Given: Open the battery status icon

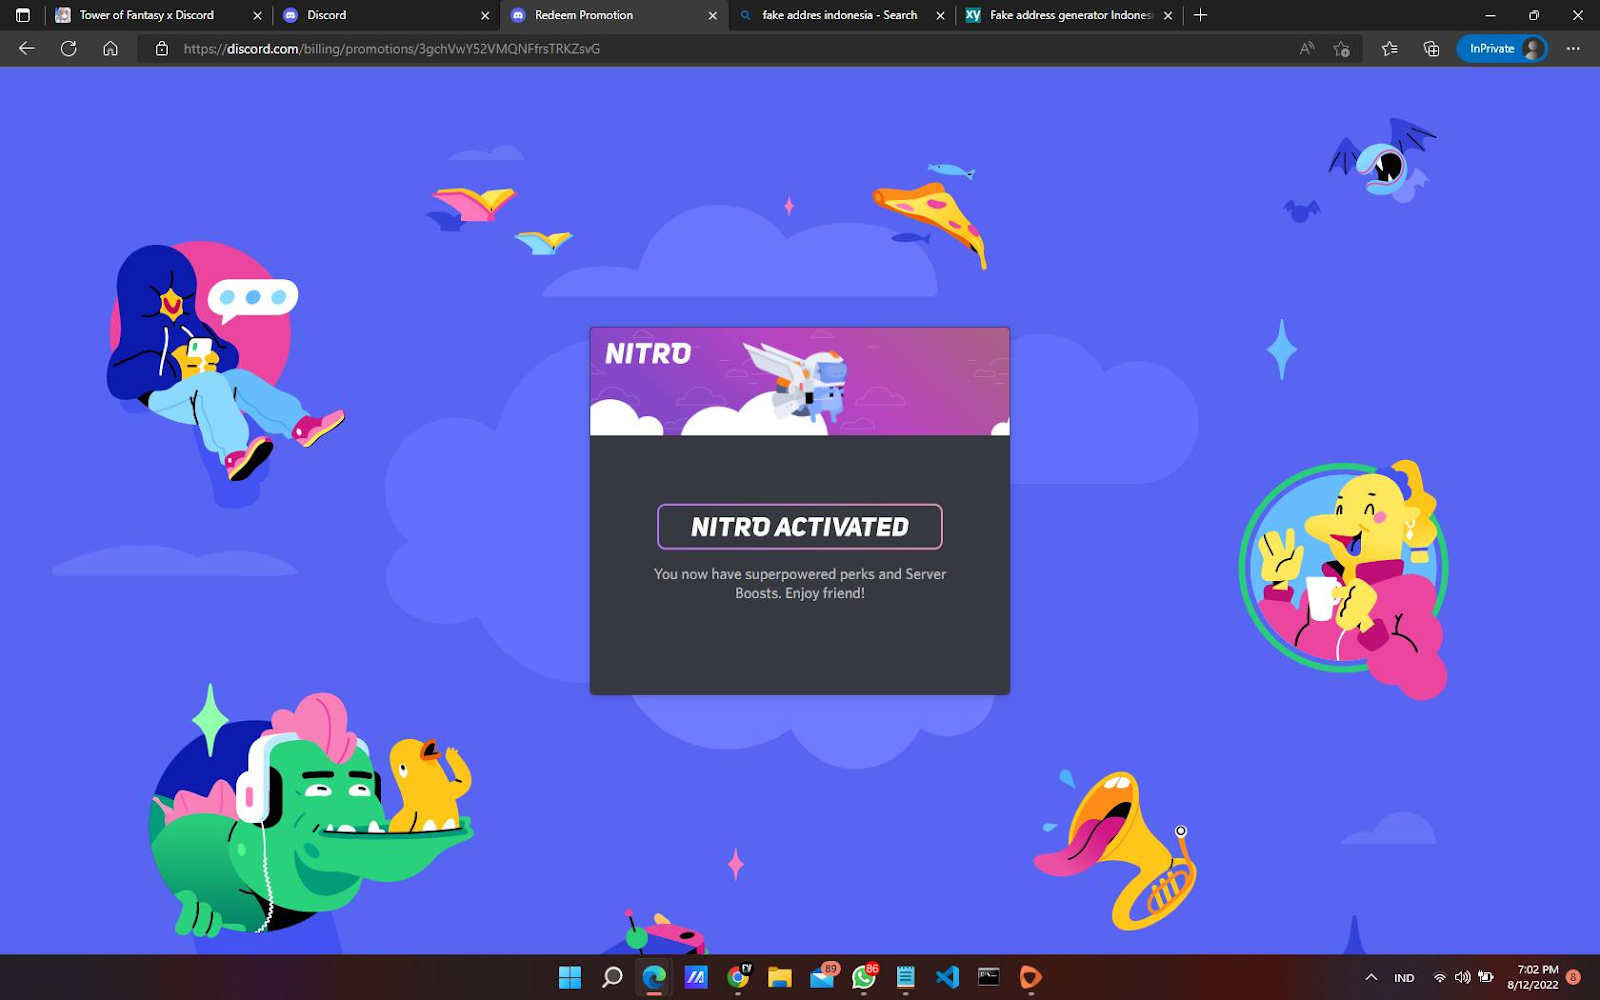Looking at the screenshot, I should click(x=1486, y=977).
